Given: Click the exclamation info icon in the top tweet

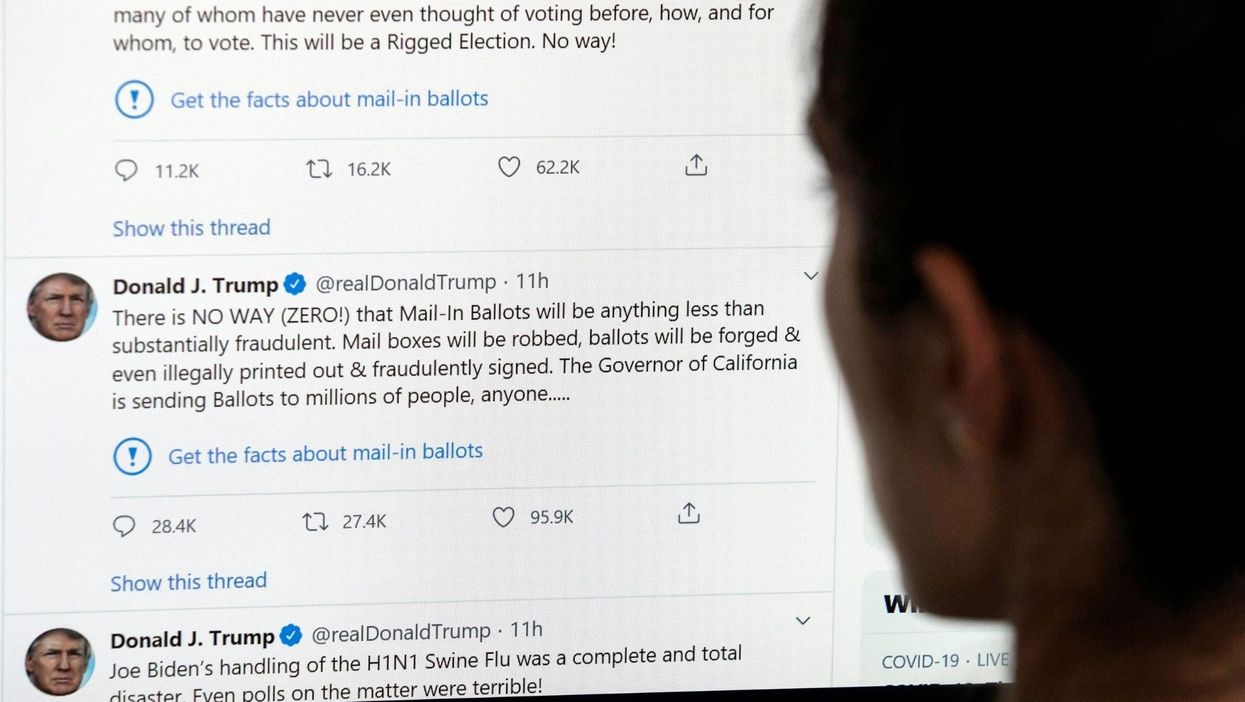Looking at the screenshot, I should (x=135, y=99).
